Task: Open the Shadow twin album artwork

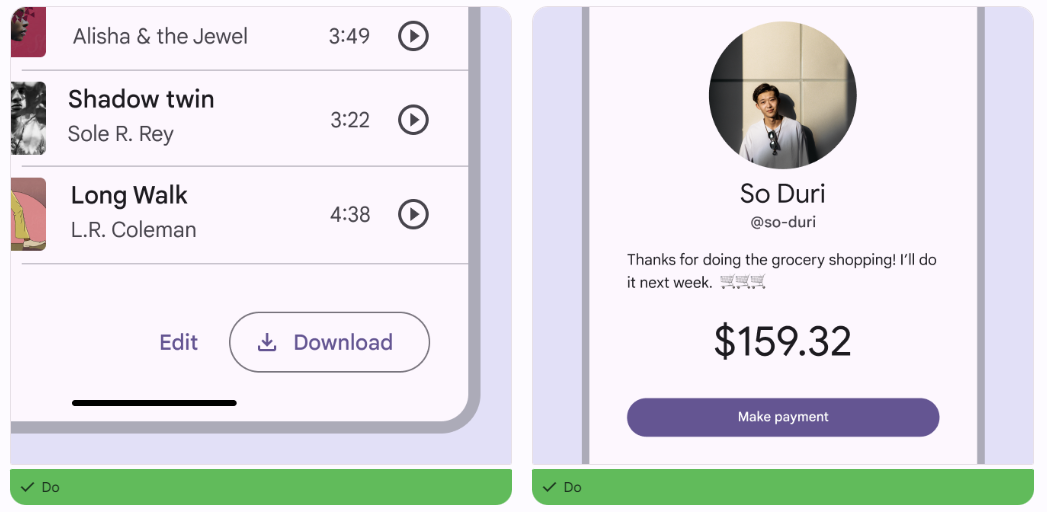Action: (x=28, y=118)
